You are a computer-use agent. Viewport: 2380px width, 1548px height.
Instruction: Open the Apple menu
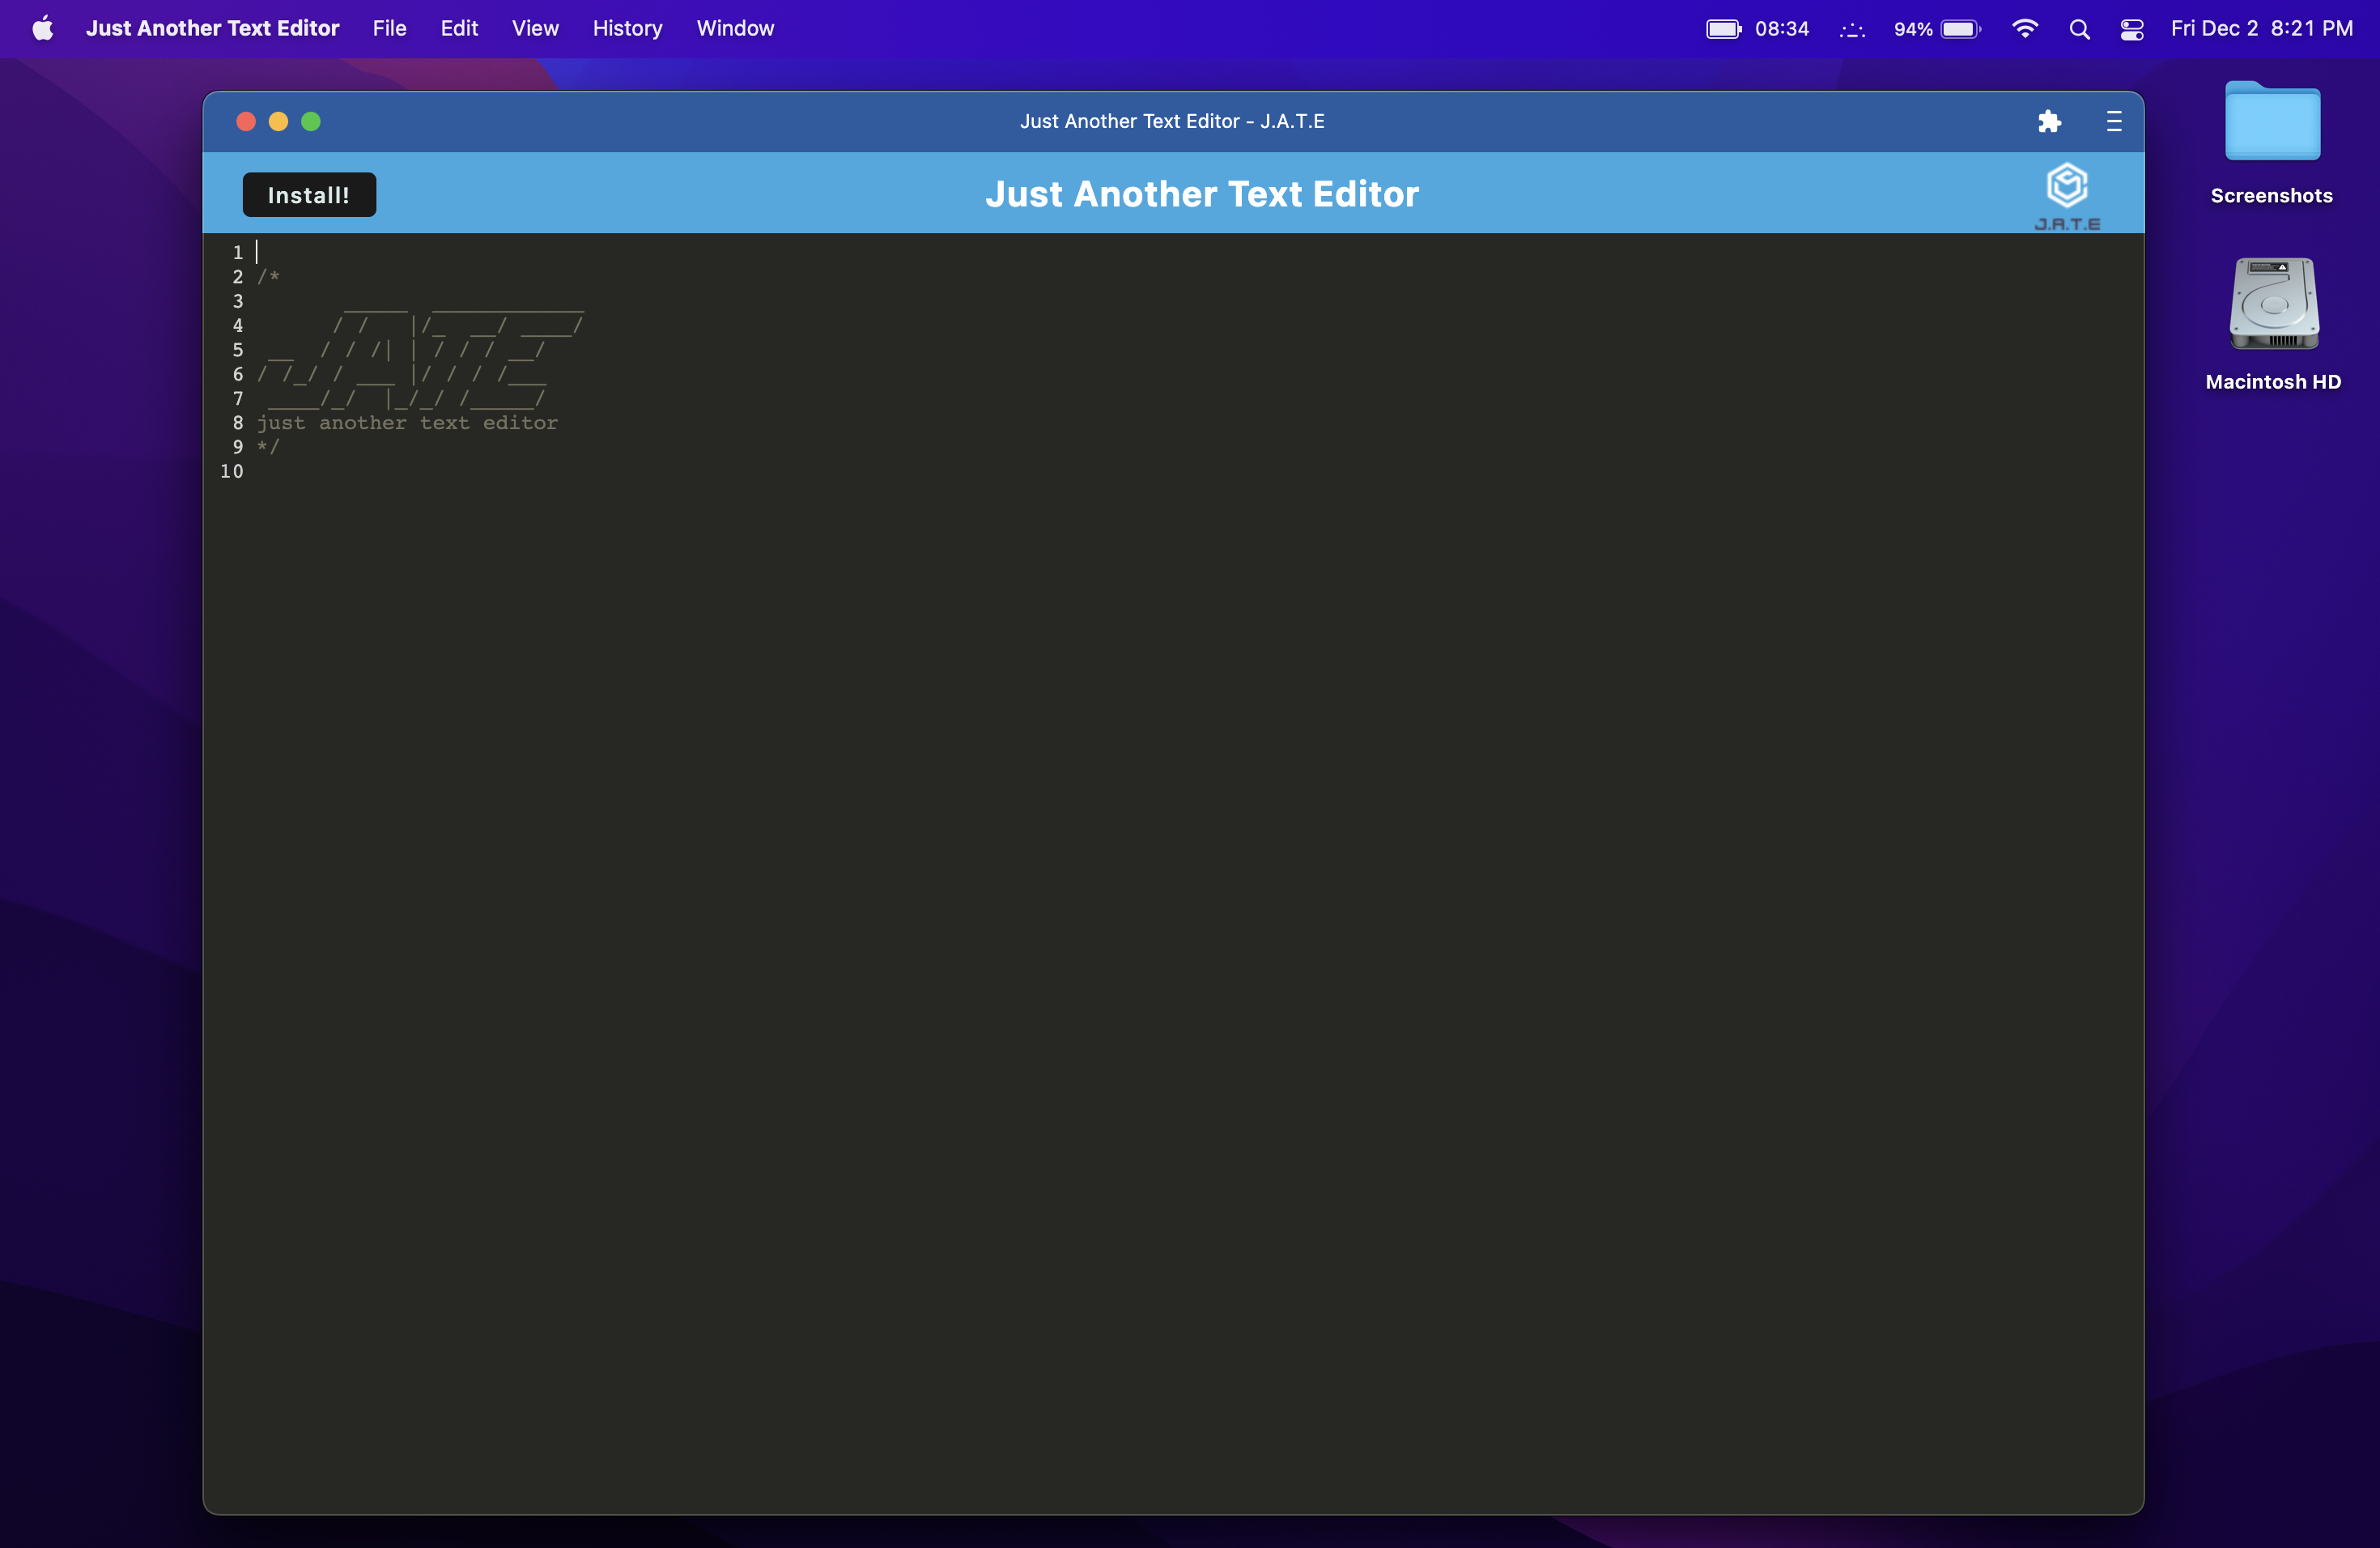[42, 28]
